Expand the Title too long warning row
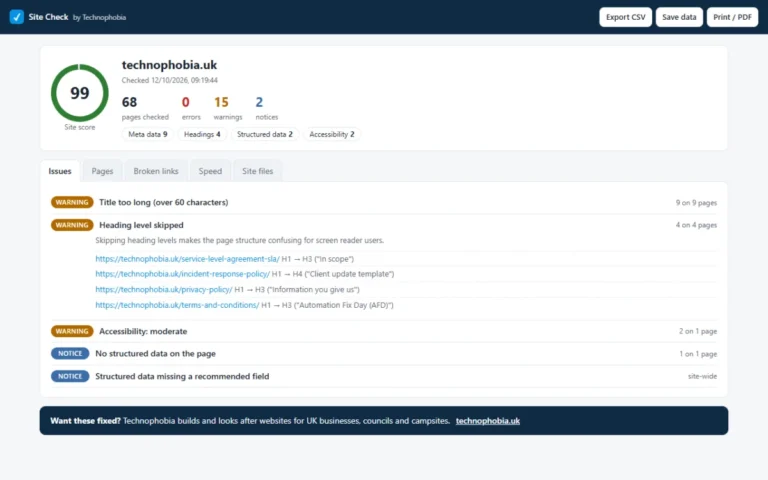Image resolution: width=768 pixels, height=480 pixels. pyautogui.click(x=384, y=202)
